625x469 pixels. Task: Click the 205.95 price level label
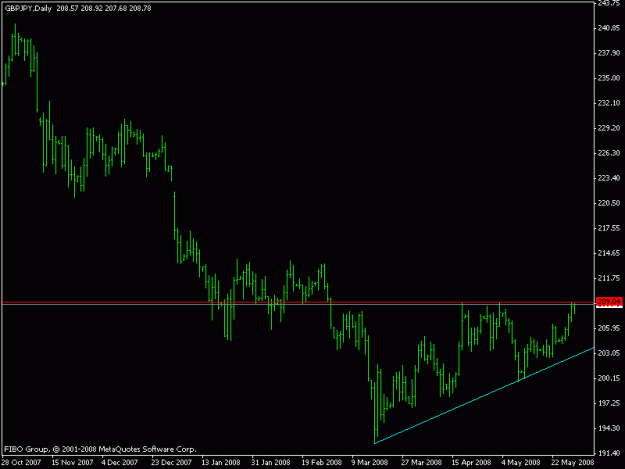(x=609, y=328)
